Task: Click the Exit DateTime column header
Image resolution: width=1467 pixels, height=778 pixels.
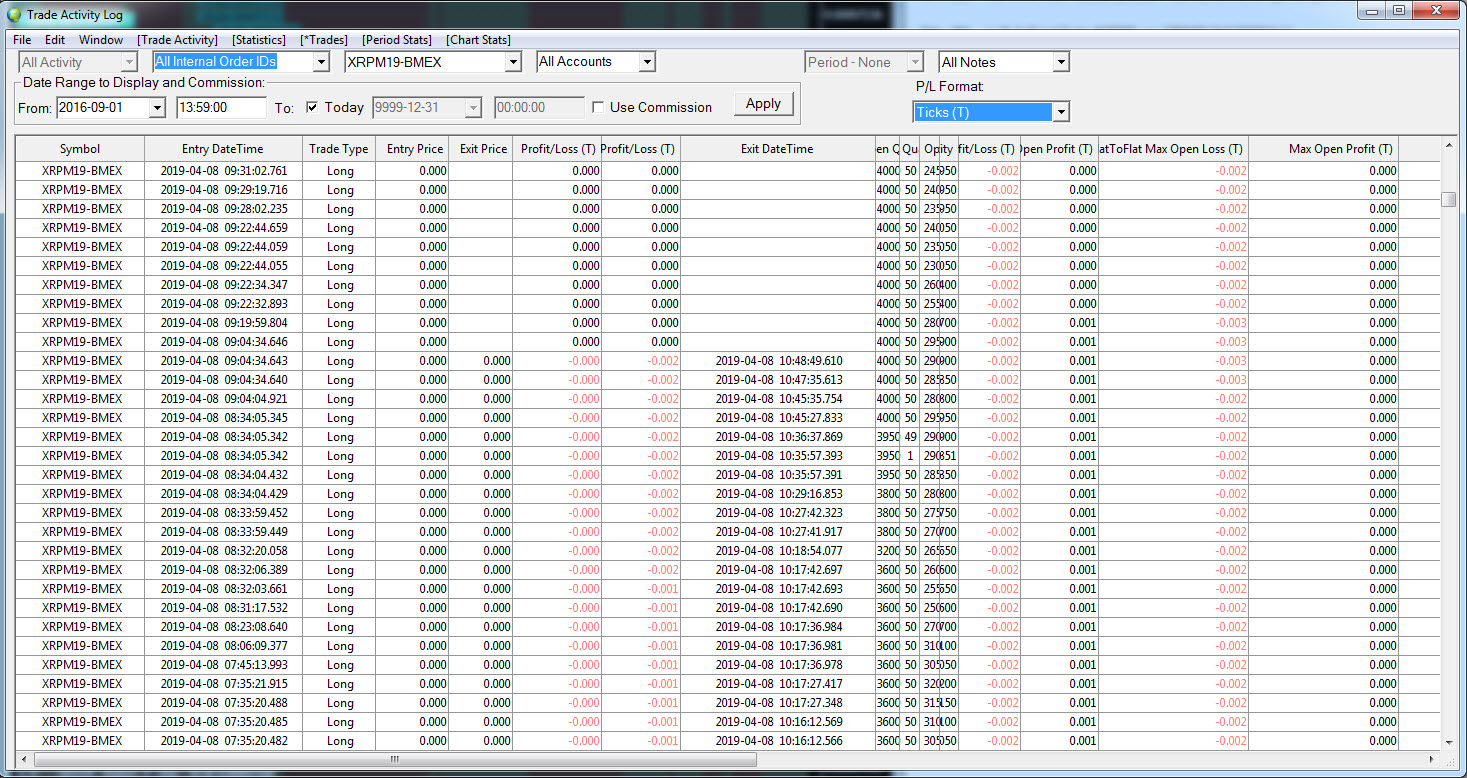Action: (776, 149)
